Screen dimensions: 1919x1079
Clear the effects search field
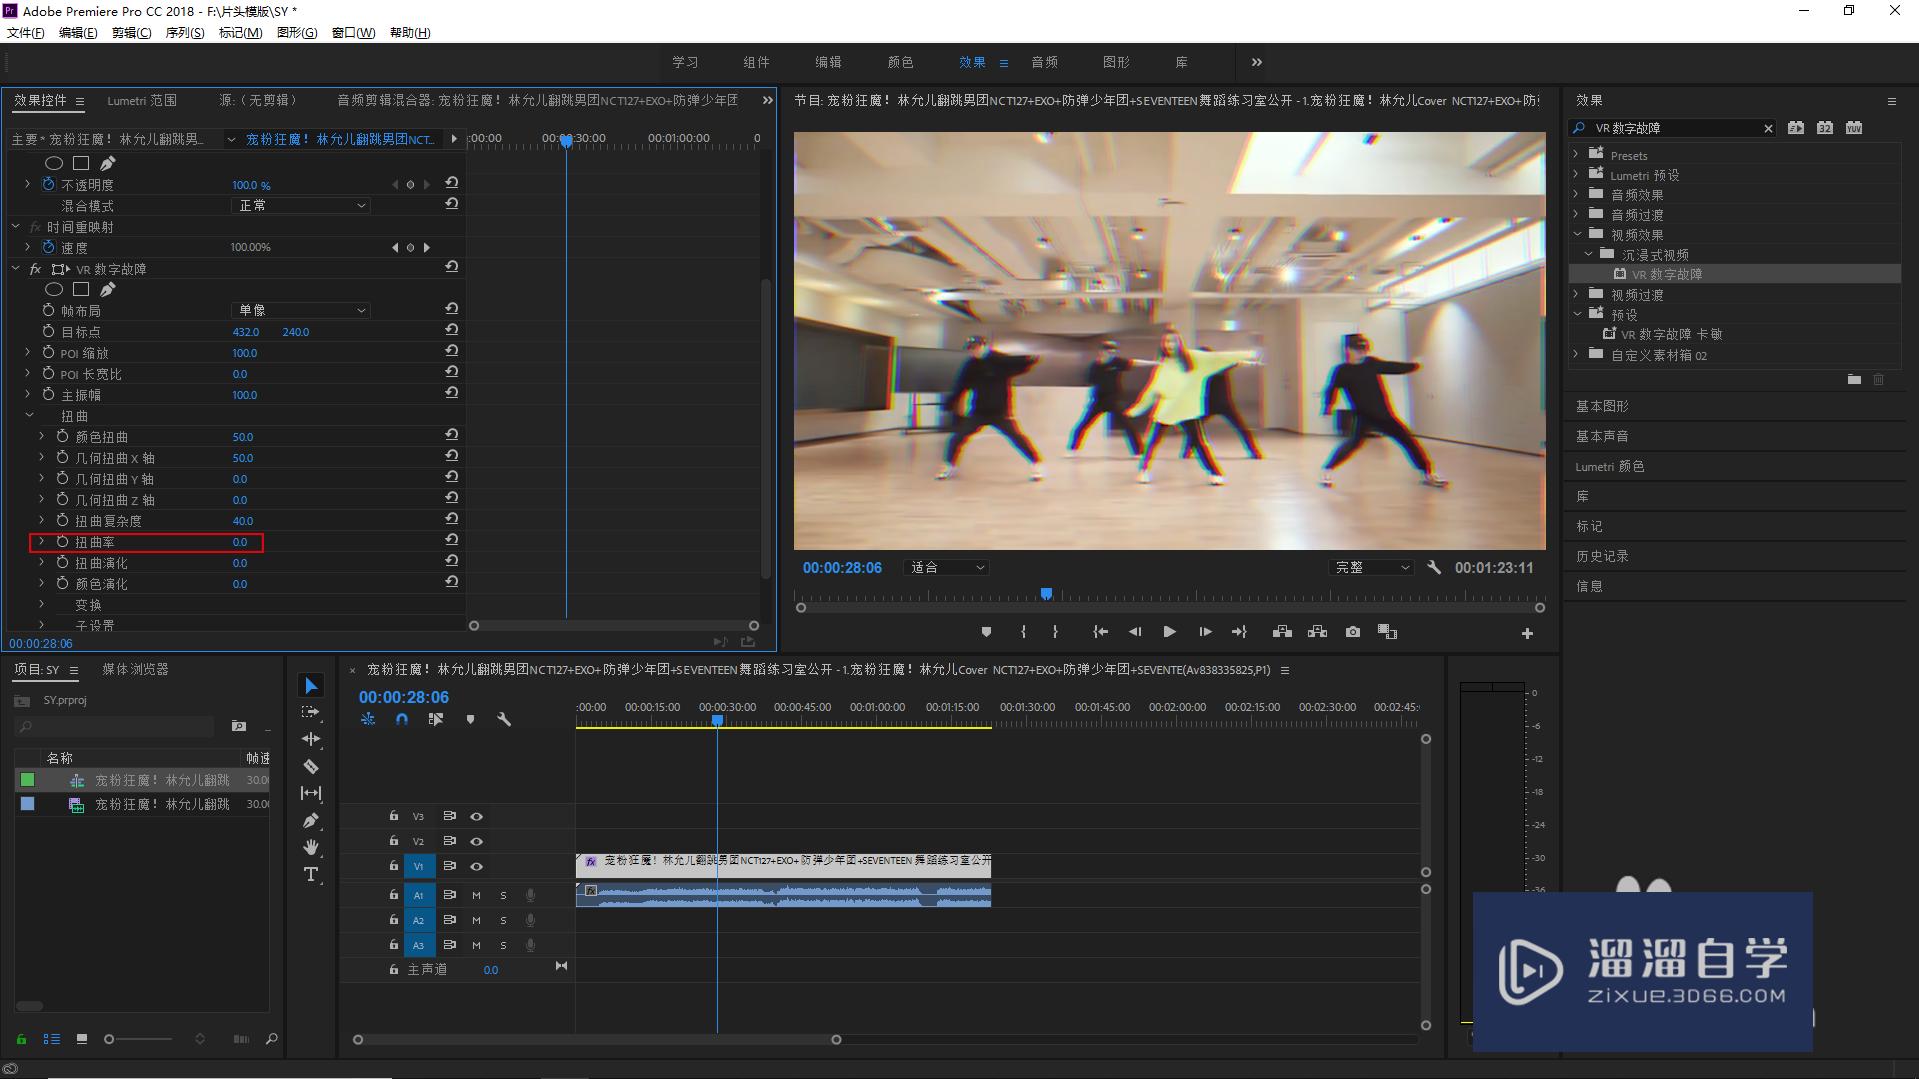pos(1768,128)
